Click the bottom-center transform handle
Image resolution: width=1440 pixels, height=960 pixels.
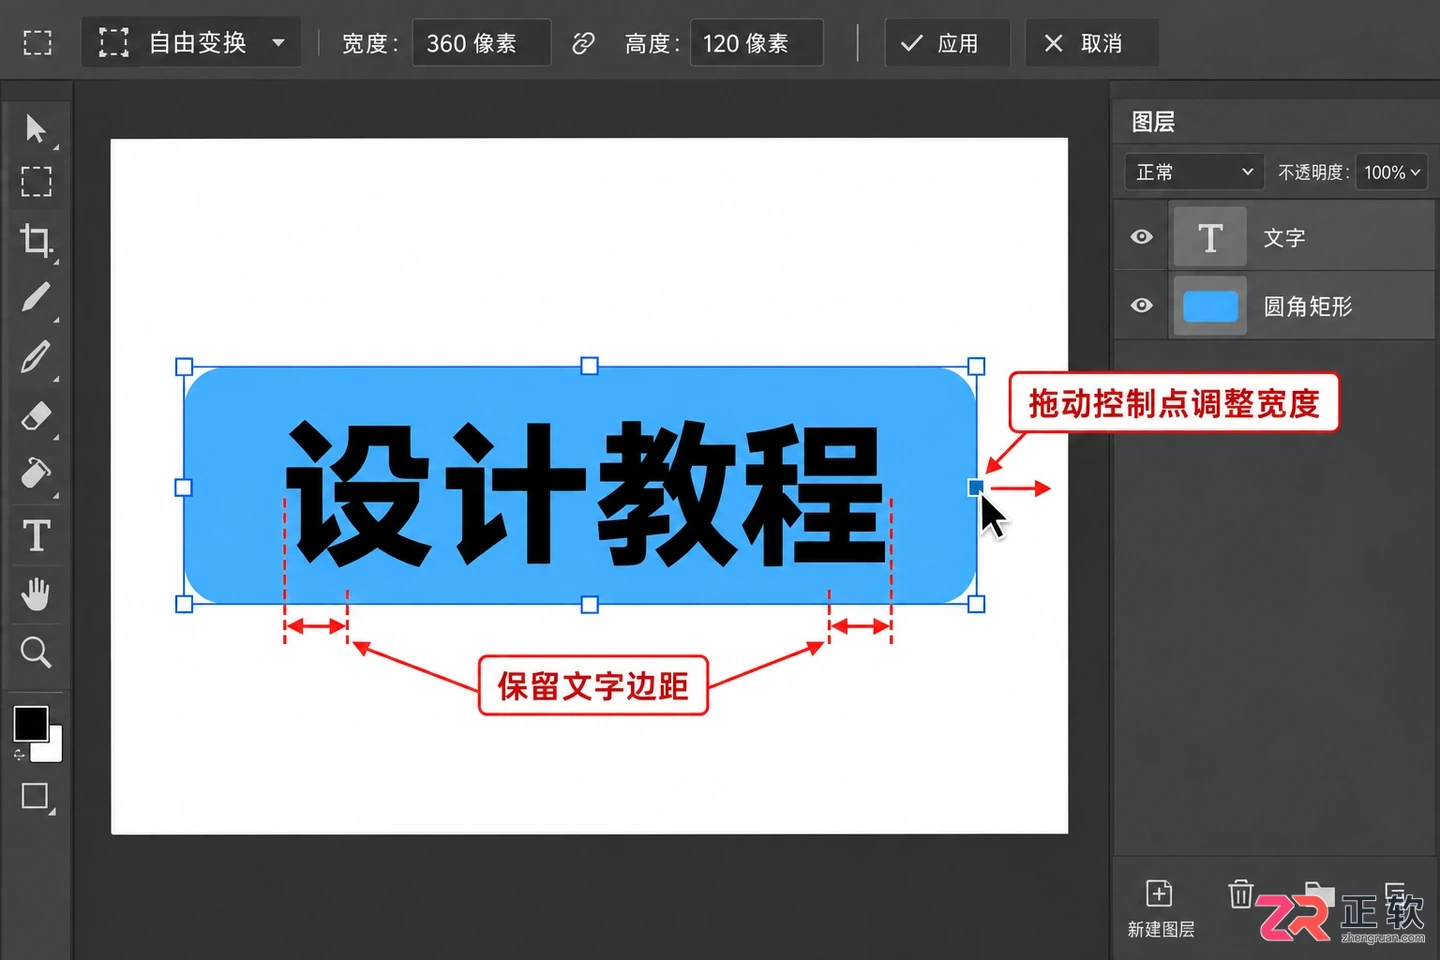tap(590, 605)
